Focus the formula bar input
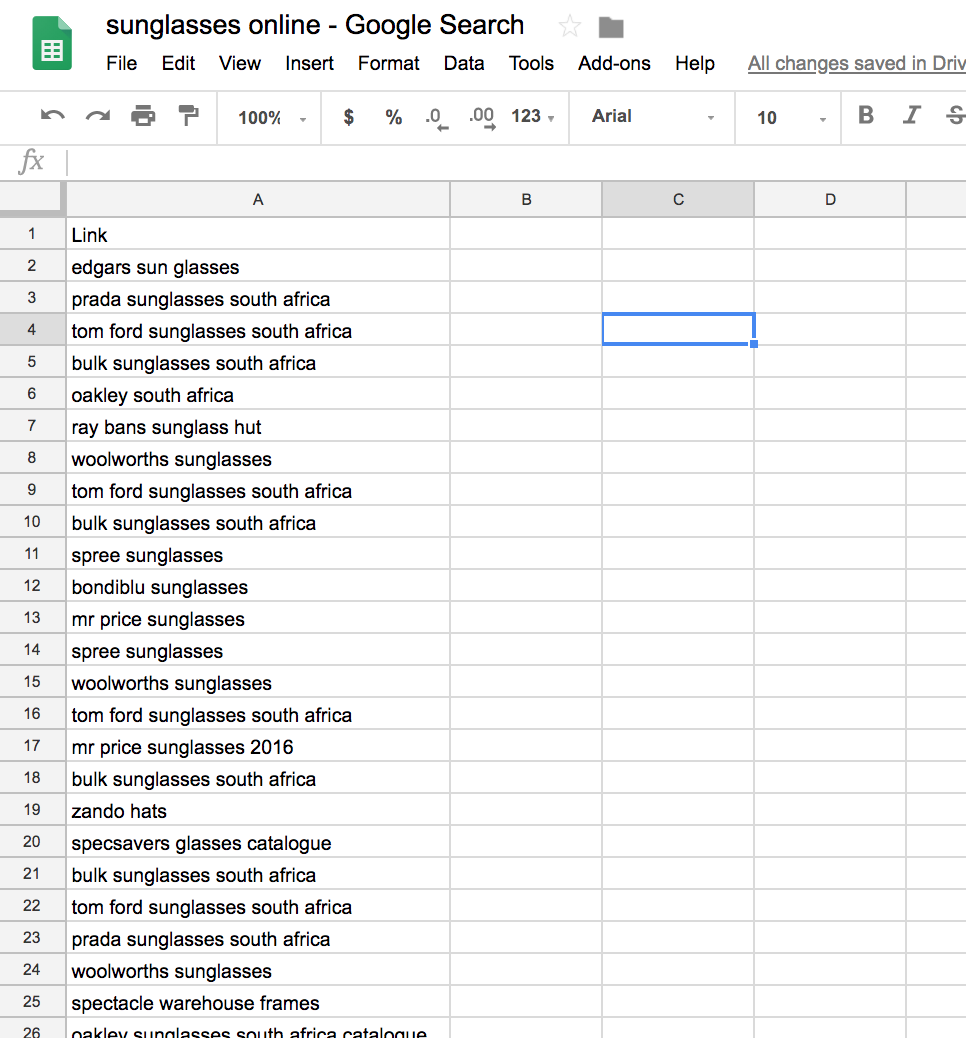This screenshot has width=966, height=1038. 516,162
